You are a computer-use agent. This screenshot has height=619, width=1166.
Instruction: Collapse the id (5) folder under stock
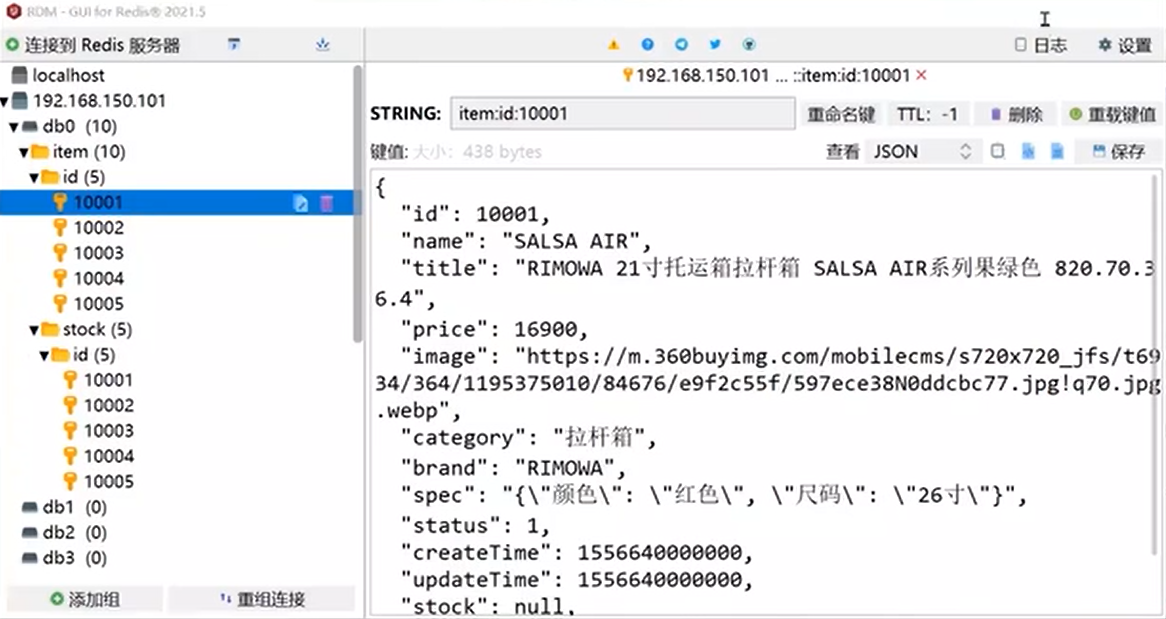click(45, 356)
